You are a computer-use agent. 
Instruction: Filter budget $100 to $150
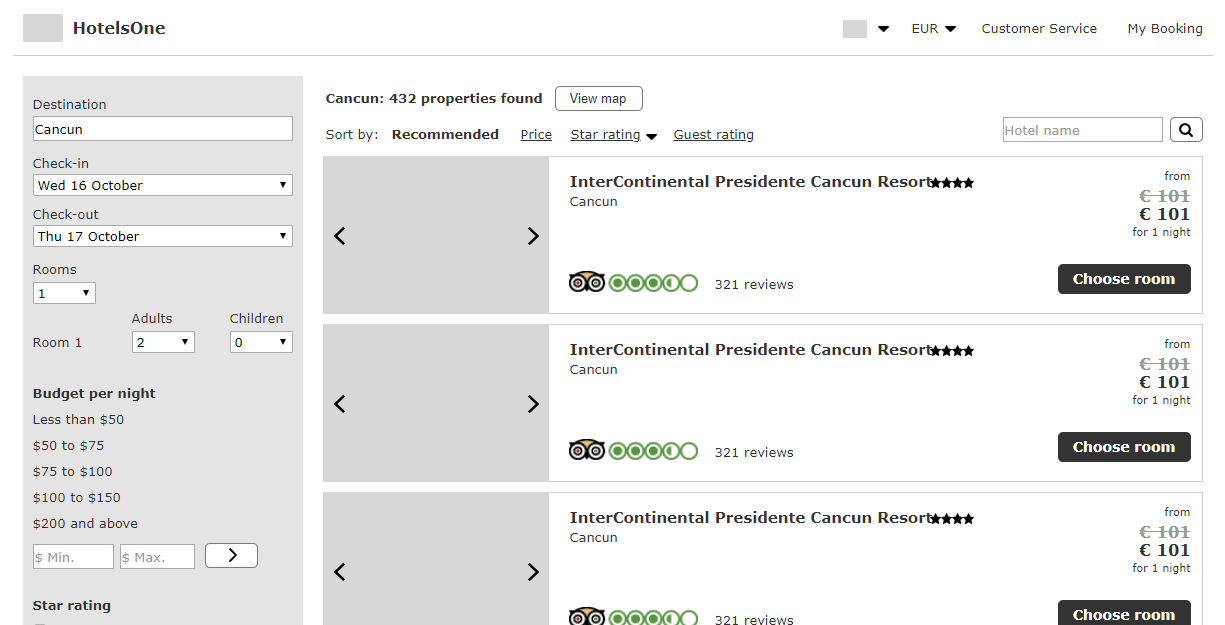77,498
